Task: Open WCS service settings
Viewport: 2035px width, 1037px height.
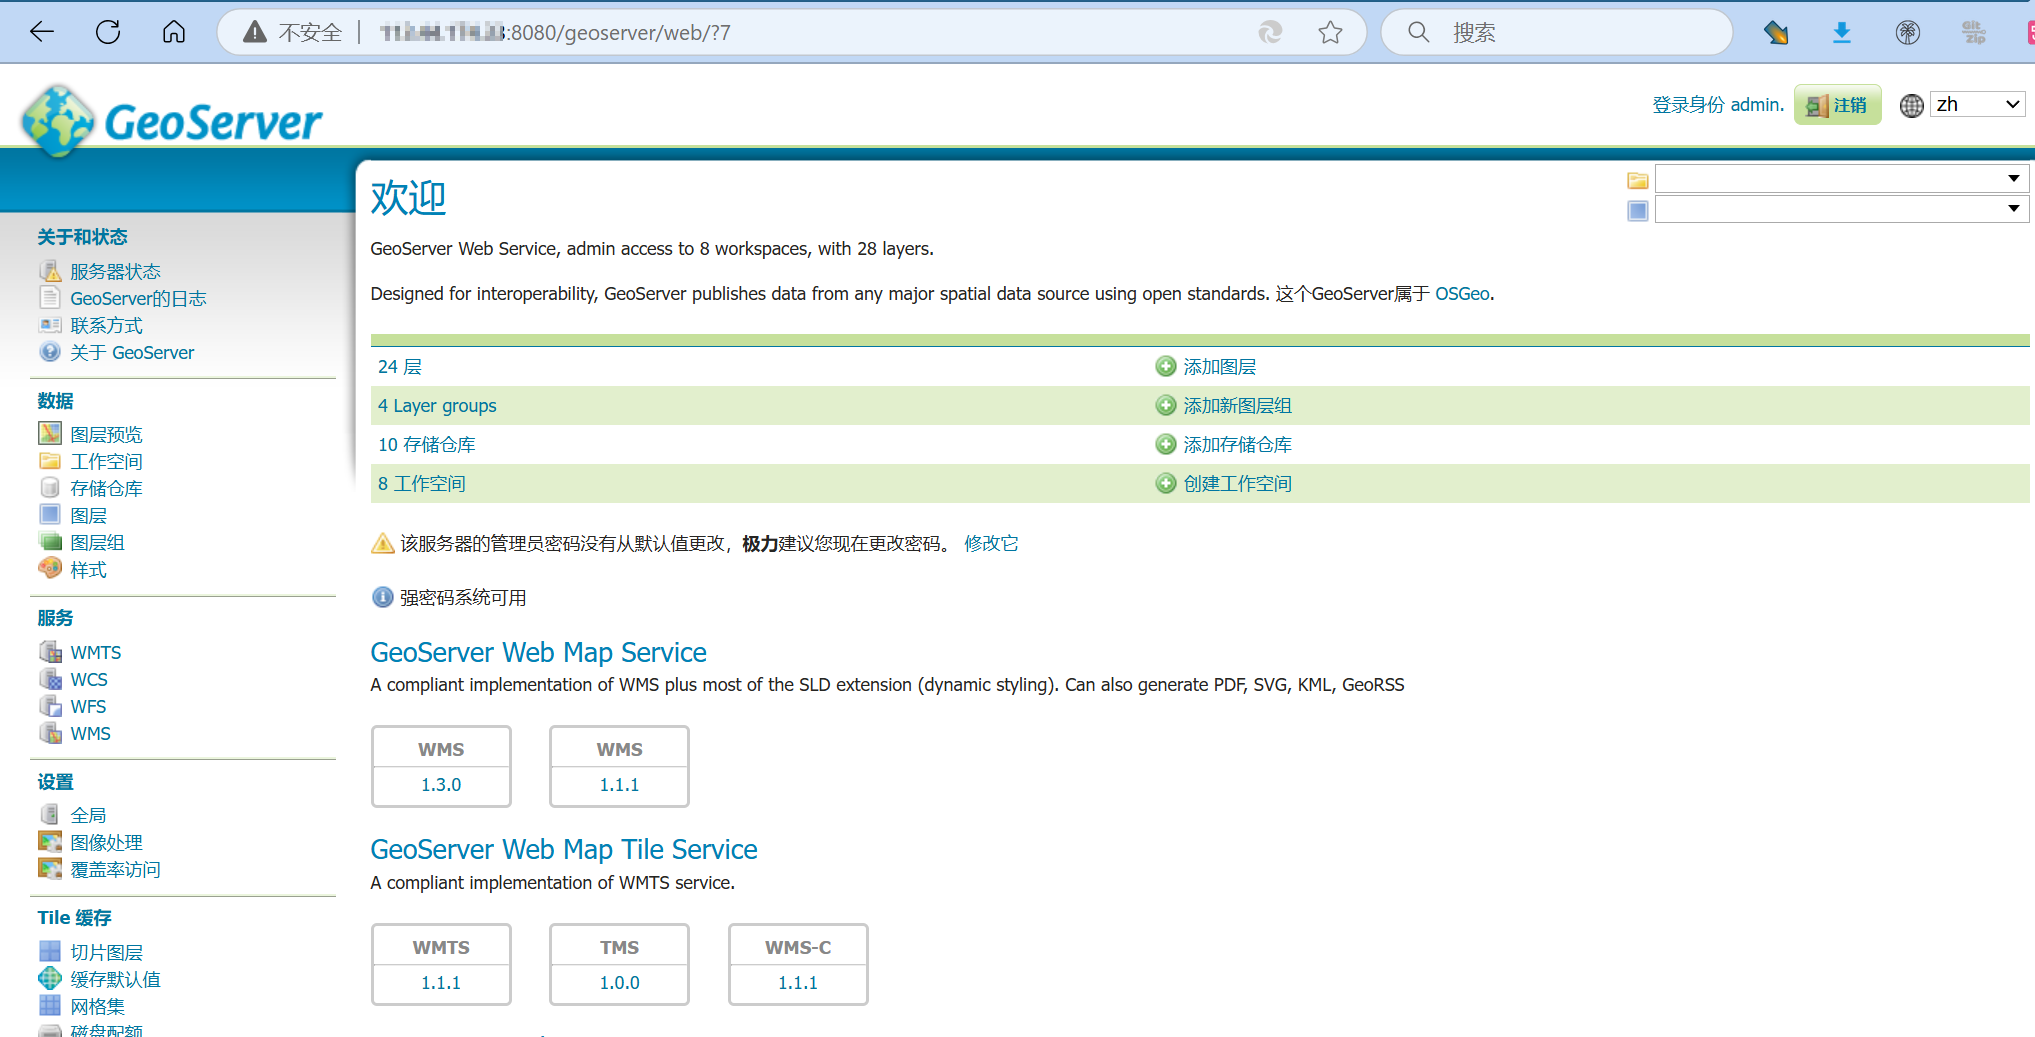Action: tap(88, 679)
